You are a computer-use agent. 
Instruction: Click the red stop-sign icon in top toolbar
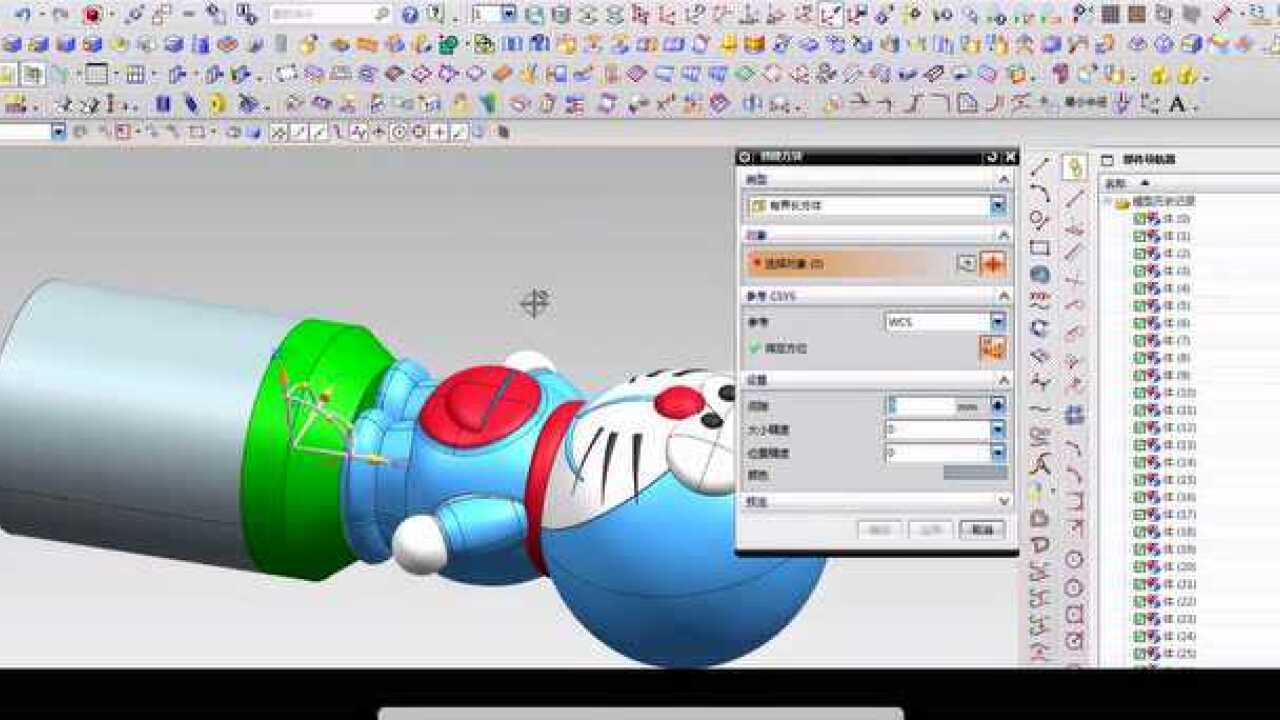[92, 14]
